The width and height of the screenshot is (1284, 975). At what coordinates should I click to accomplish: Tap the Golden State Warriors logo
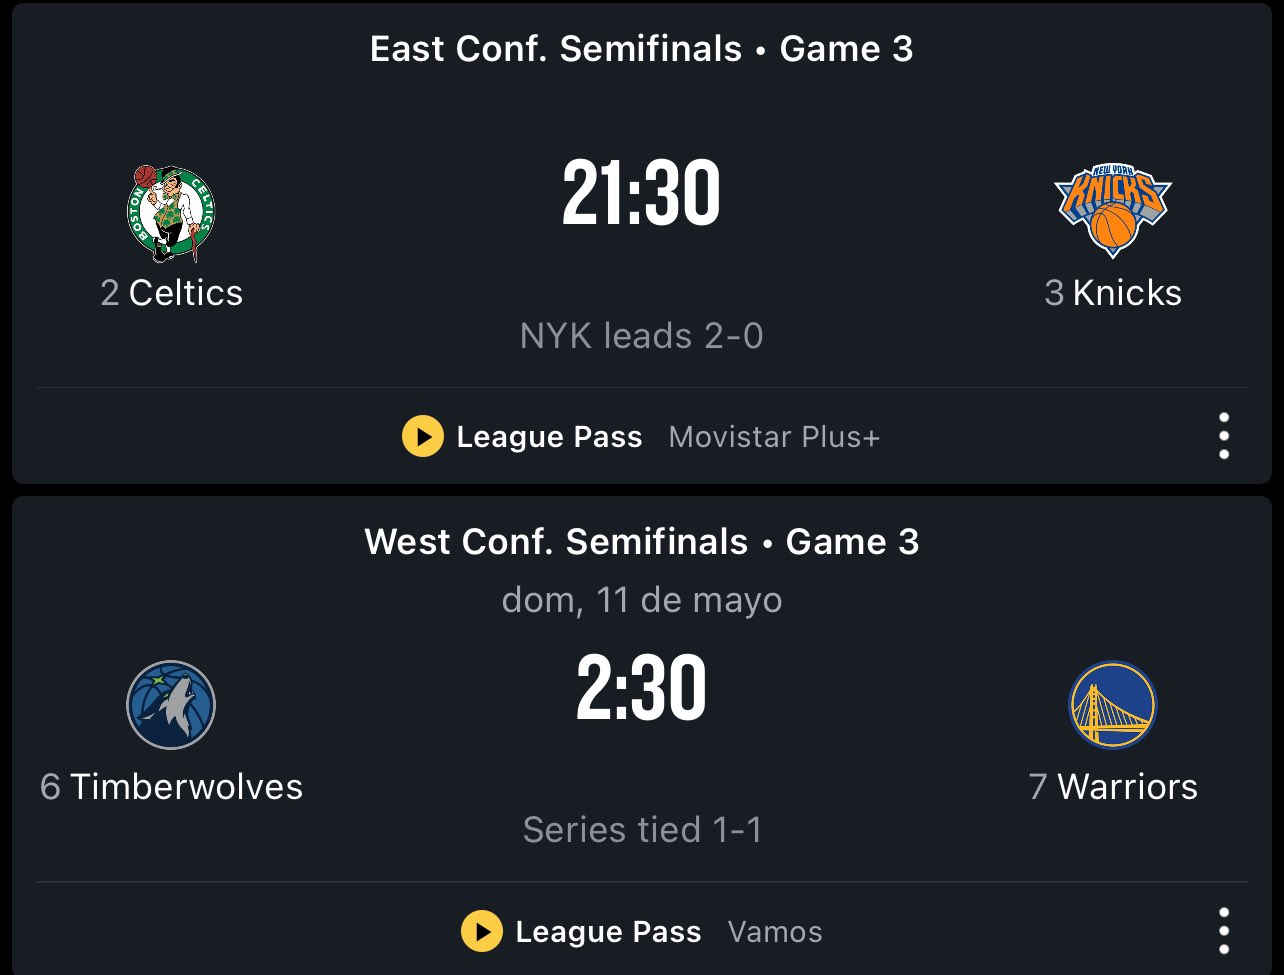tap(1113, 705)
